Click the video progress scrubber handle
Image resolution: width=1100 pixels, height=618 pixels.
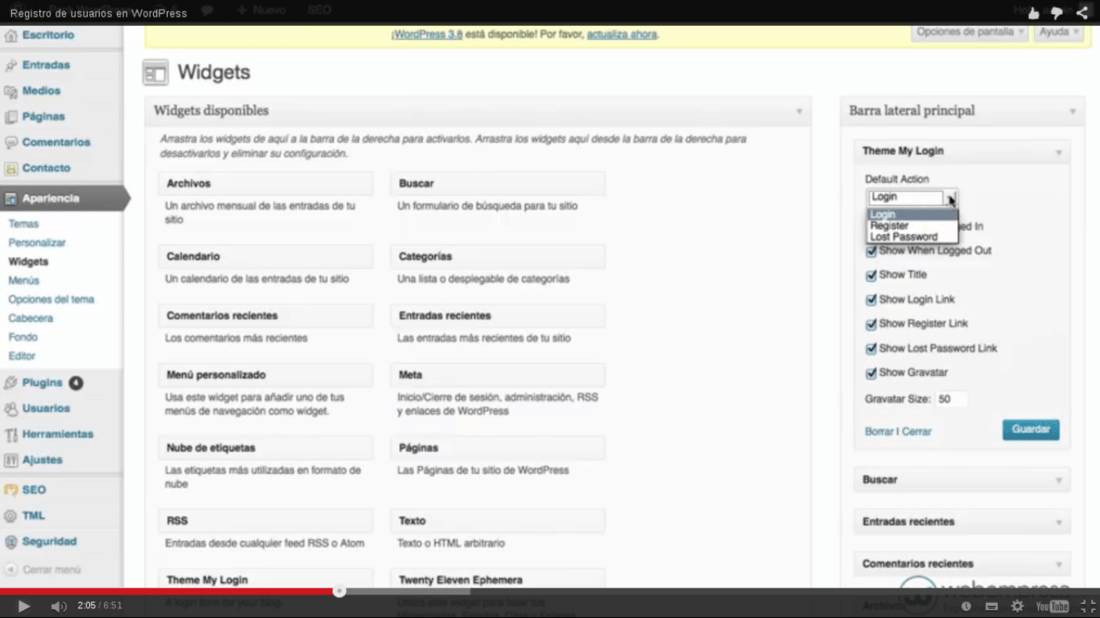(x=339, y=591)
